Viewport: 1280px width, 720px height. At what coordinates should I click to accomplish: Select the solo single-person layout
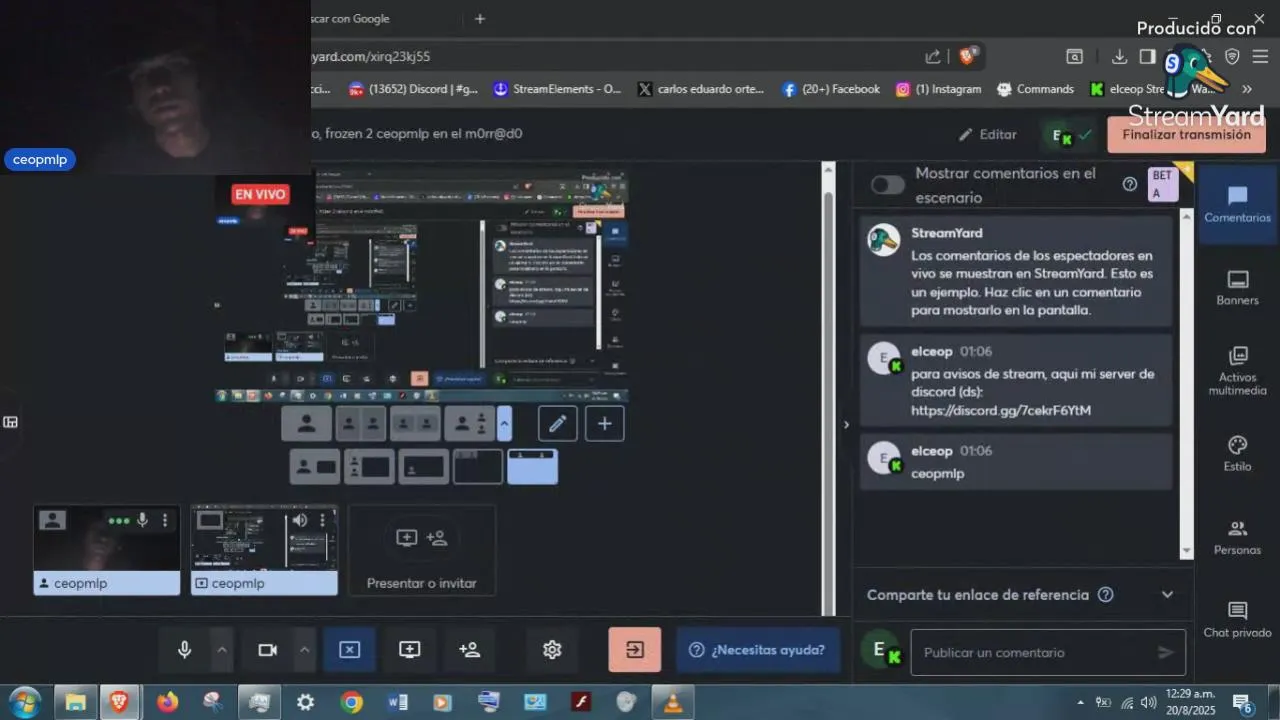[306, 424]
